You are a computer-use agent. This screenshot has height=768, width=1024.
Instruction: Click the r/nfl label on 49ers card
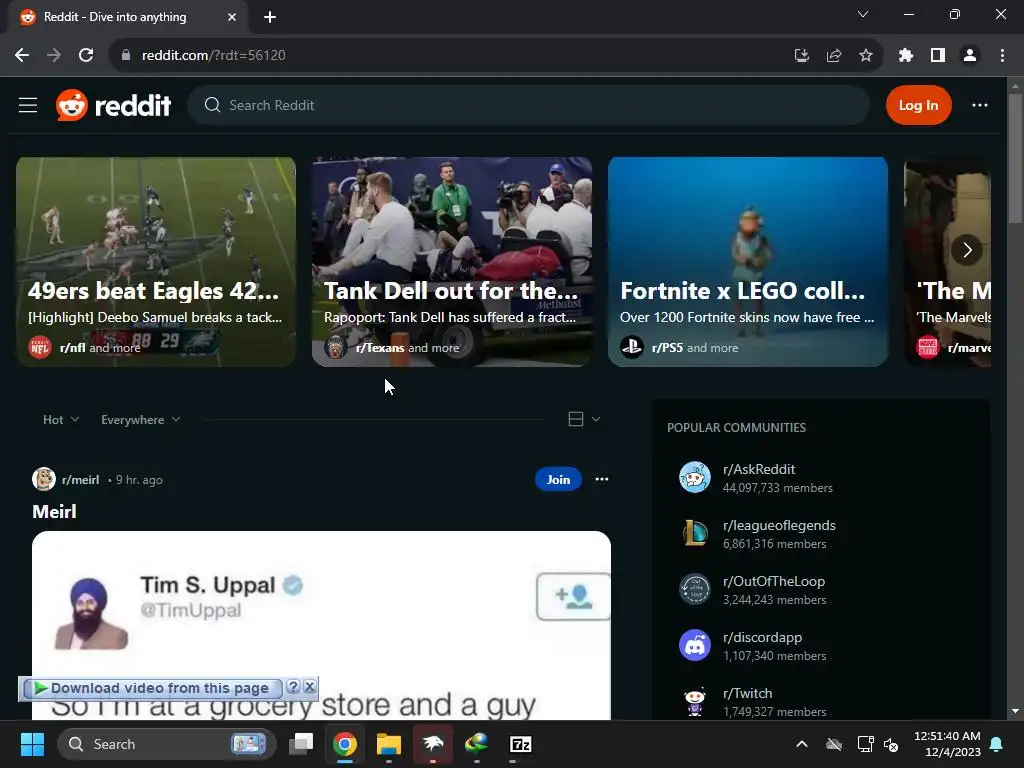(x=72, y=348)
